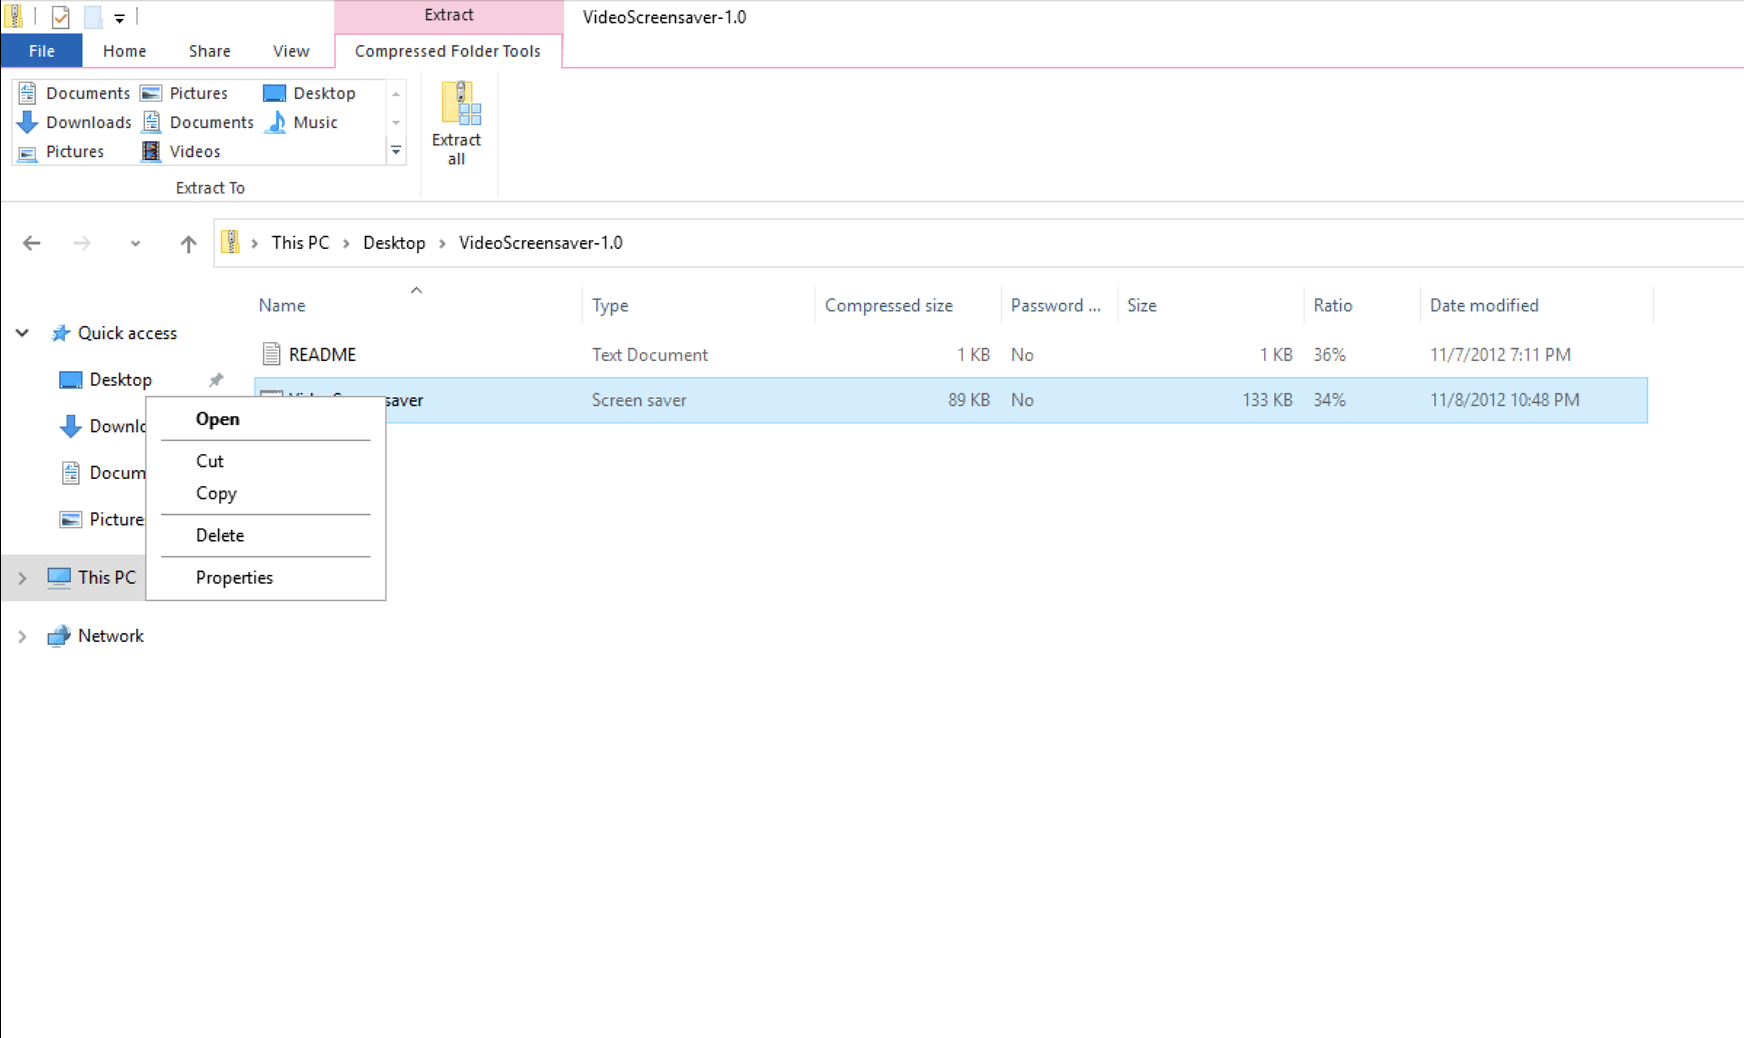Screen dimensions: 1744x1038
Task: Navigate up with the Up arrow button
Action: tap(187, 243)
